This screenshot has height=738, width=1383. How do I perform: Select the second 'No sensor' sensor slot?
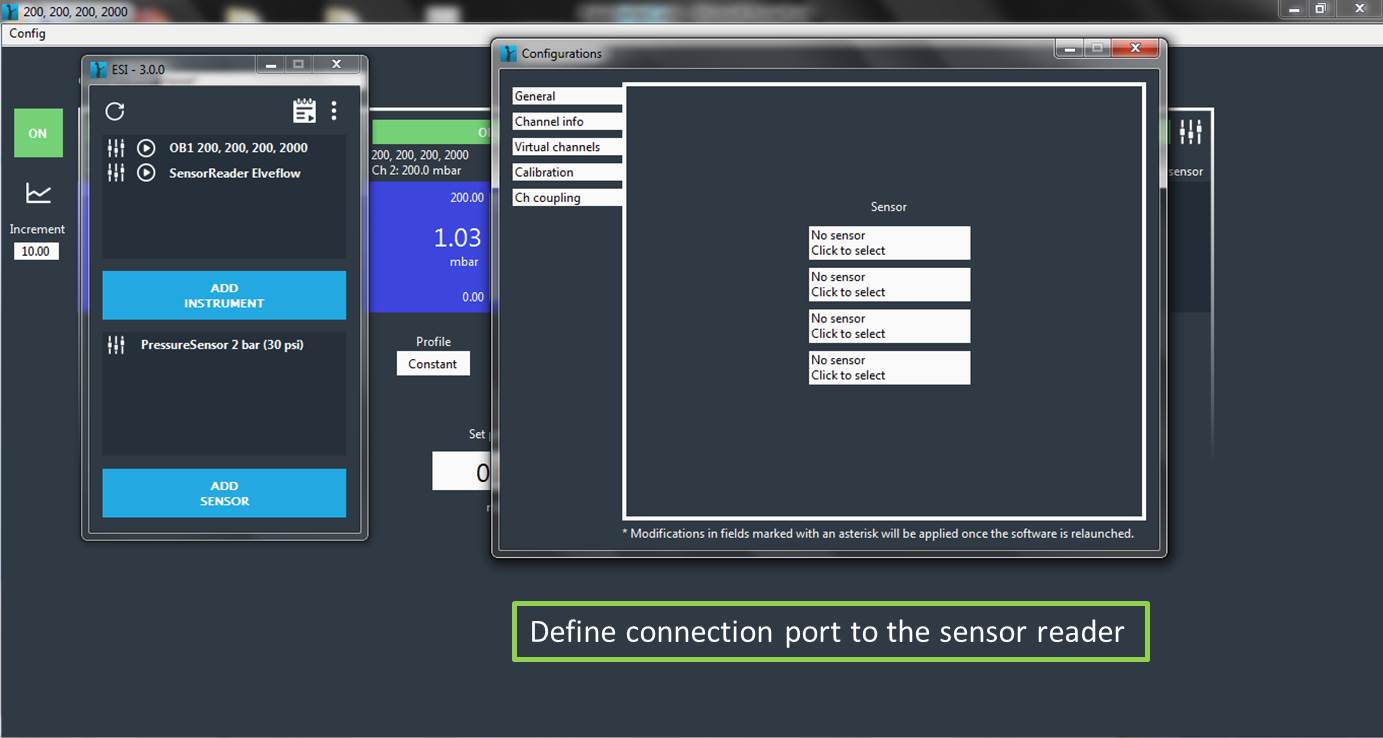889,285
